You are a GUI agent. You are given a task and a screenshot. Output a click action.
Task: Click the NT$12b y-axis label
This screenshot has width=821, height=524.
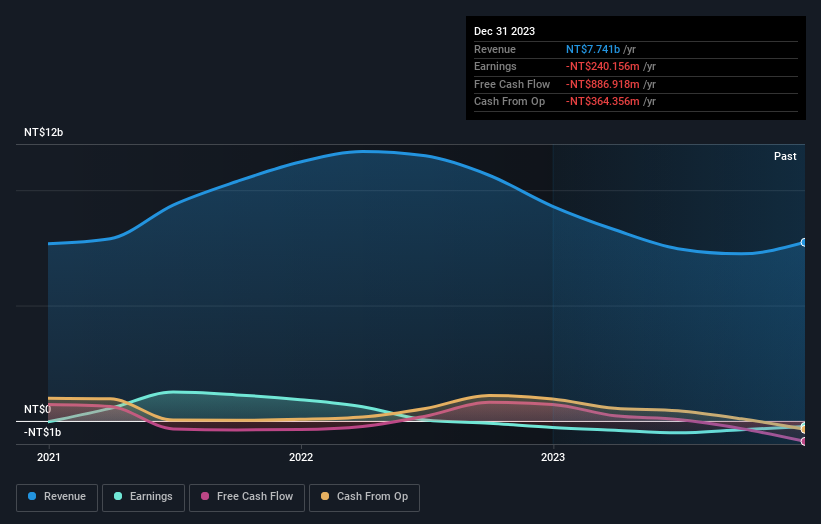tap(43, 132)
